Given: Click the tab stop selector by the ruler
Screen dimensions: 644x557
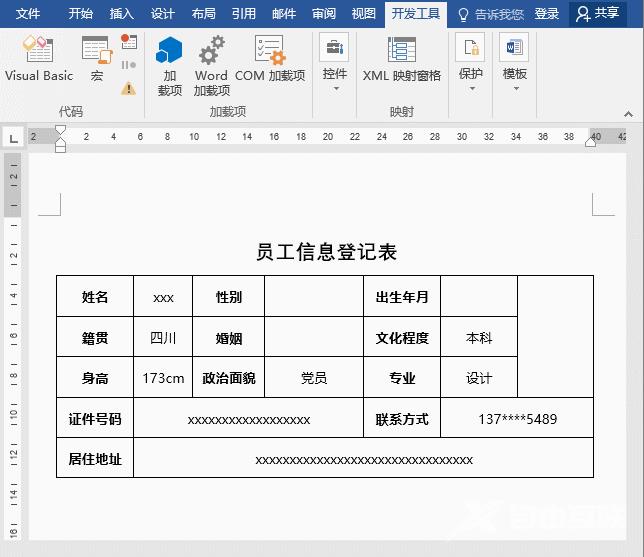Looking at the screenshot, I should (x=13, y=137).
